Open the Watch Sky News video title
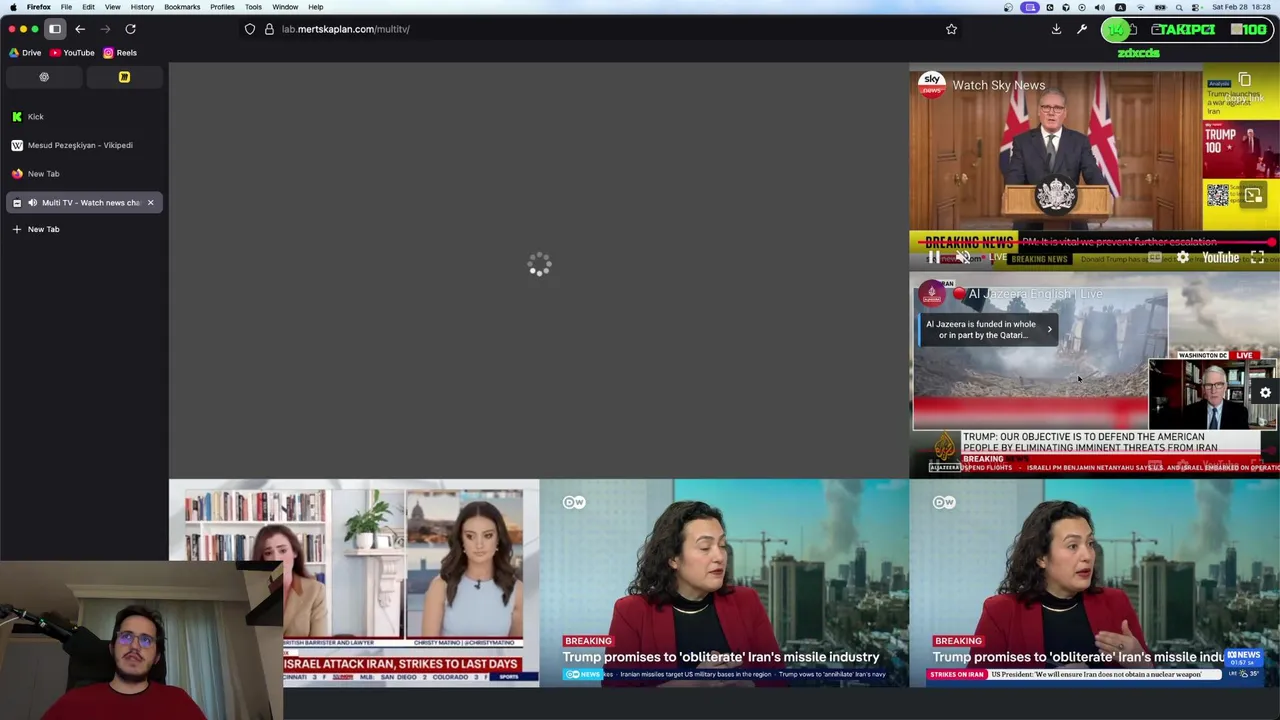 coord(999,85)
